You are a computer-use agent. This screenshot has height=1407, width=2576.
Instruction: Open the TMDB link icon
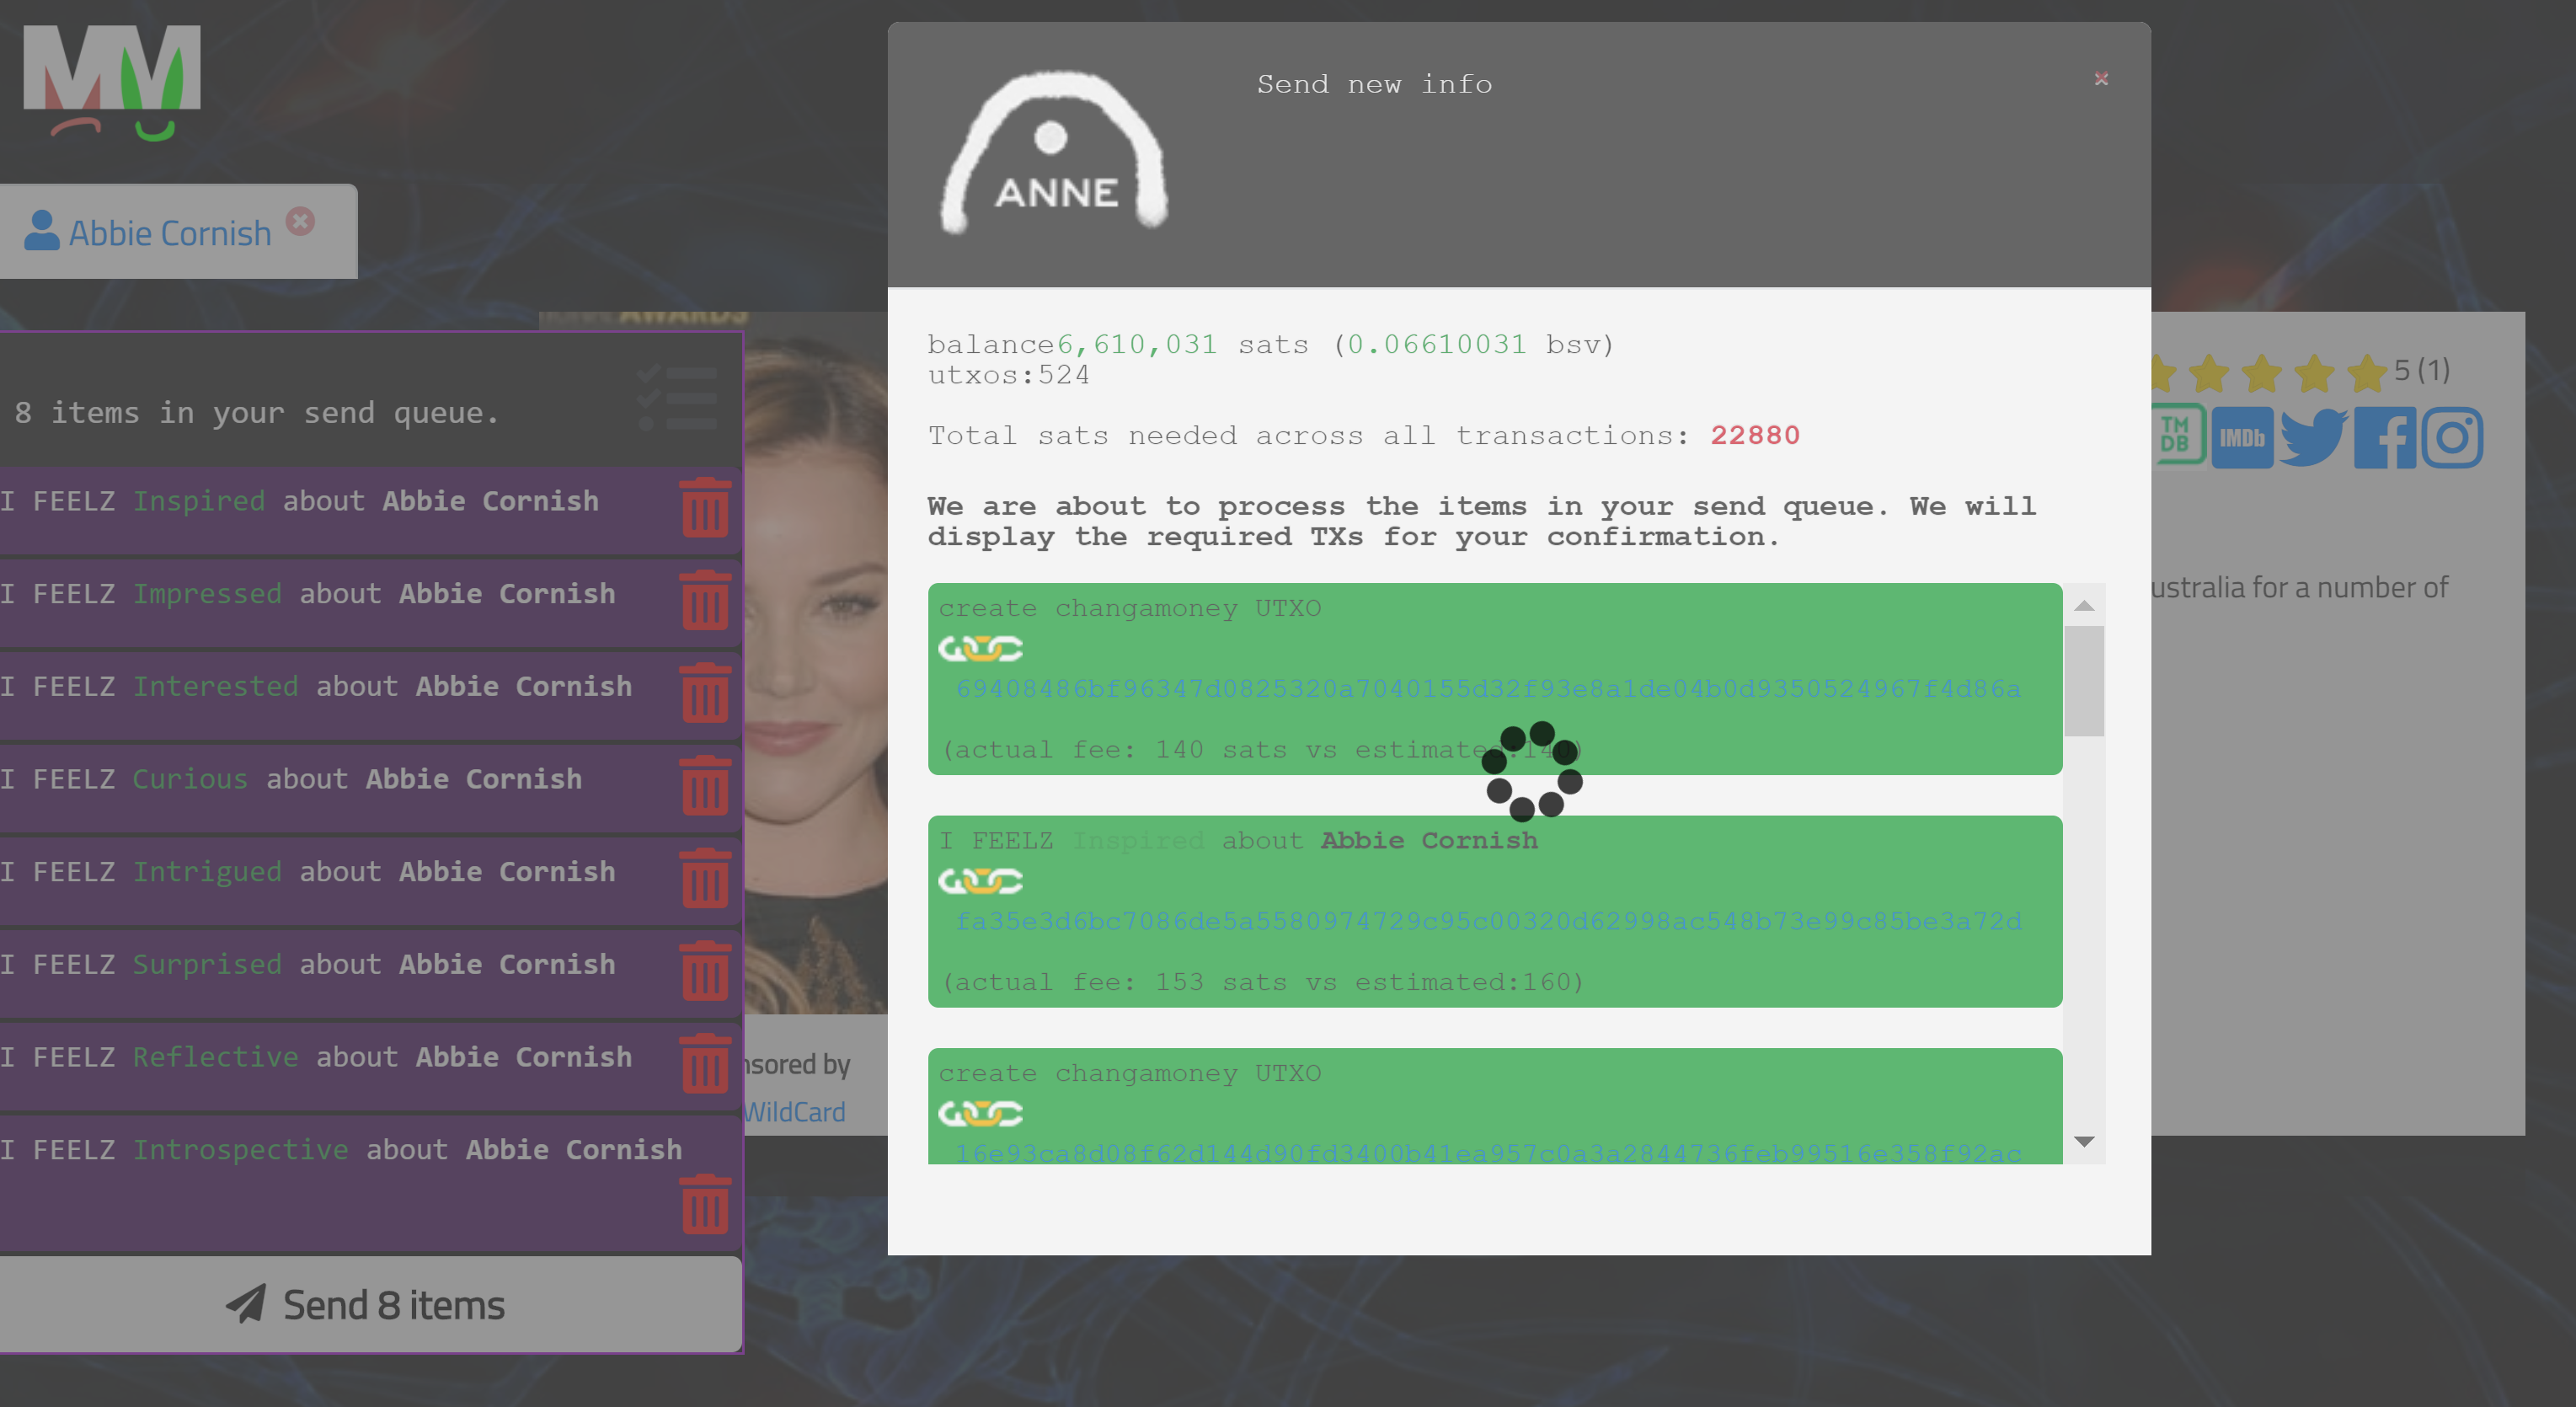coord(2177,435)
